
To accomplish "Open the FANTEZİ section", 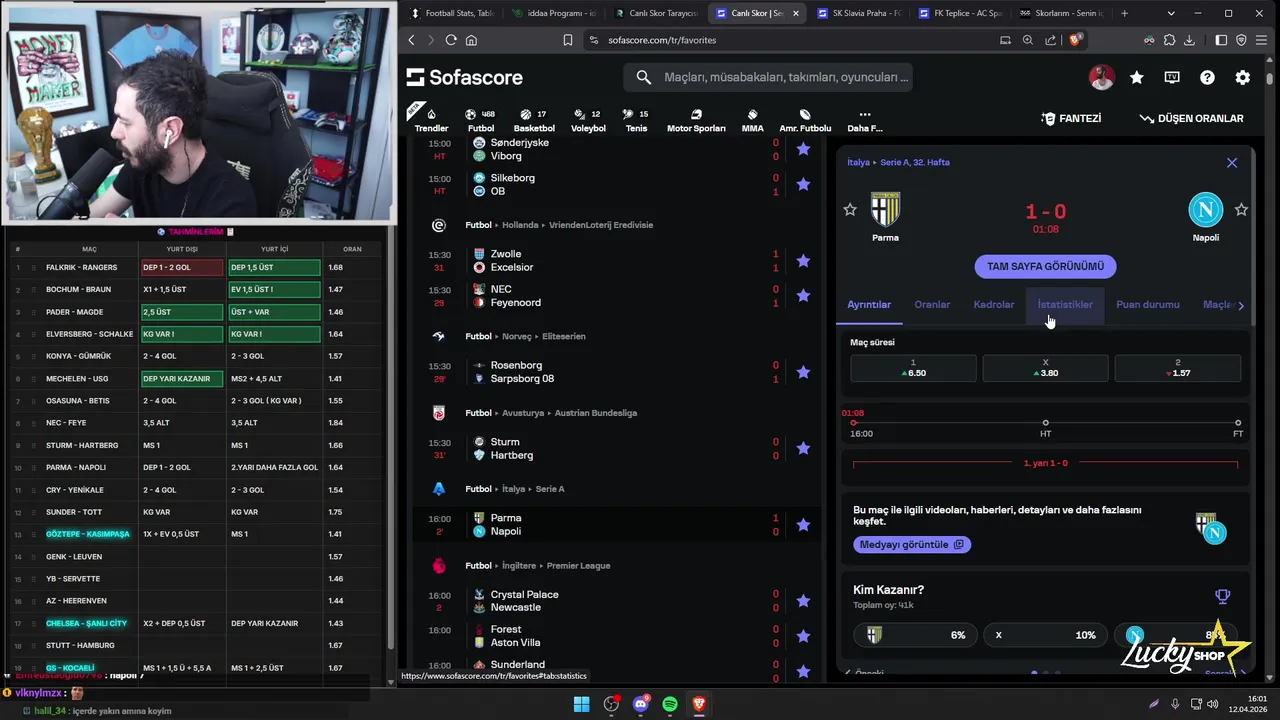I will (x=1071, y=118).
